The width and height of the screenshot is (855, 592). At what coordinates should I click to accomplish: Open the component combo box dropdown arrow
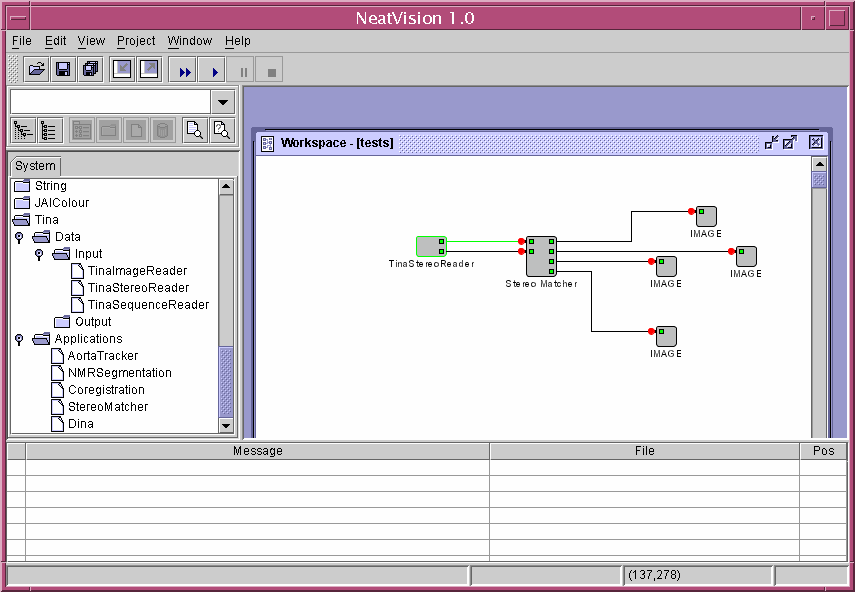coord(223,102)
